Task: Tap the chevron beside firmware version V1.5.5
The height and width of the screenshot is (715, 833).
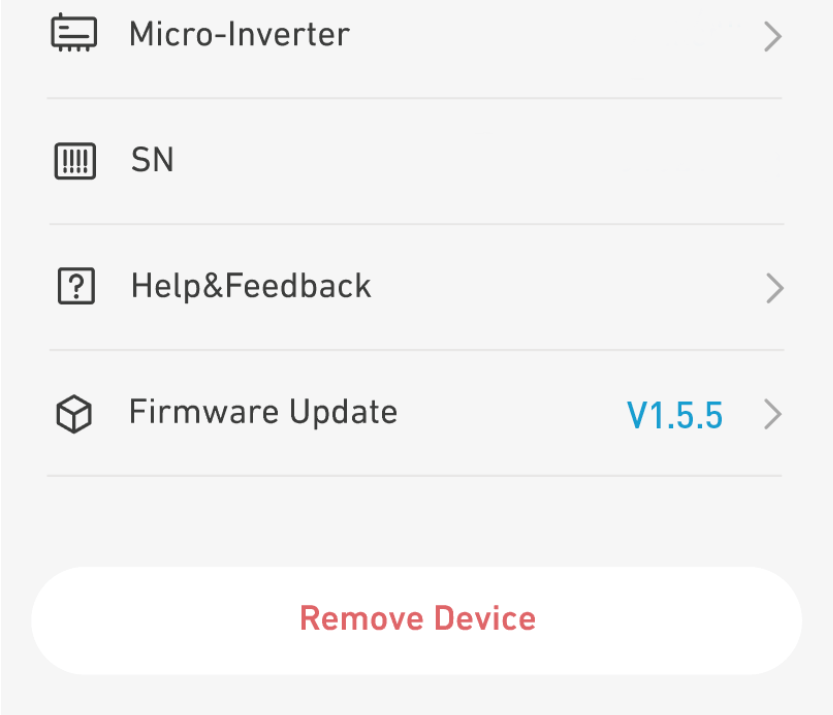Action: coord(773,414)
